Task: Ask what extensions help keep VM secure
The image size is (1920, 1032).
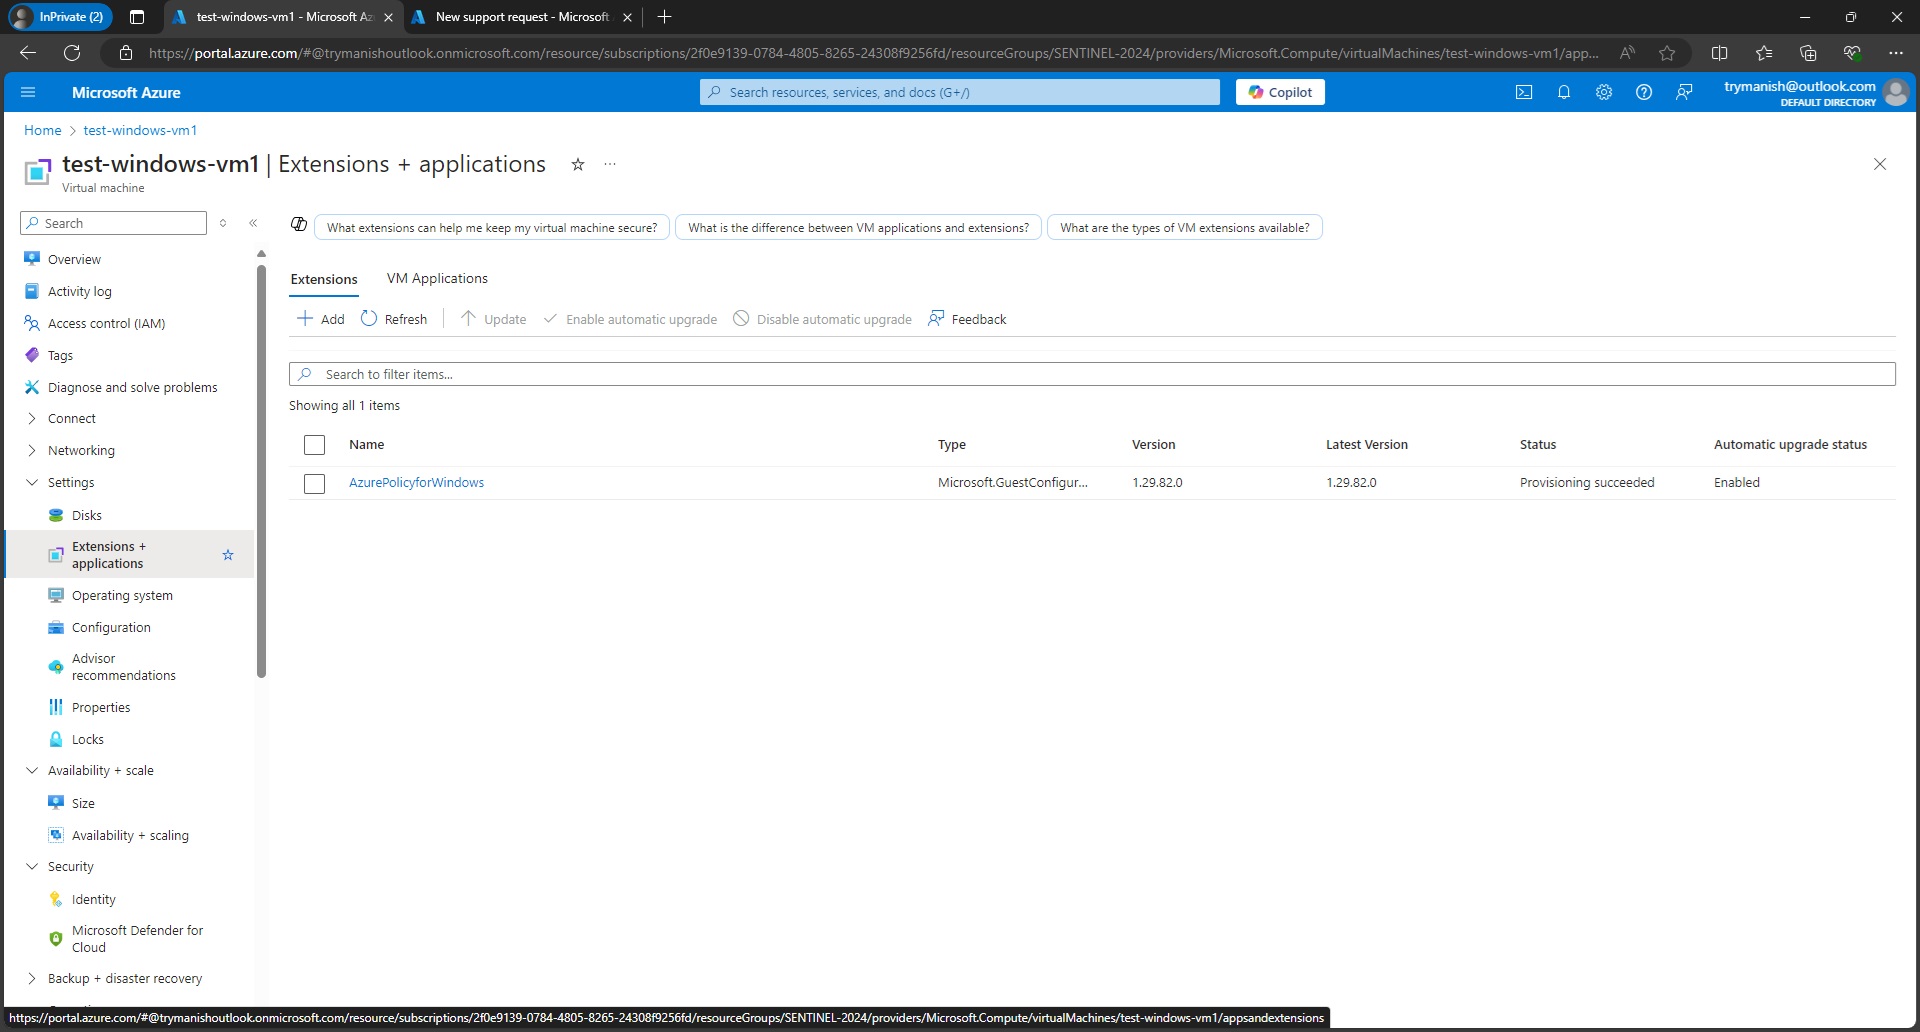Action: click(492, 228)
